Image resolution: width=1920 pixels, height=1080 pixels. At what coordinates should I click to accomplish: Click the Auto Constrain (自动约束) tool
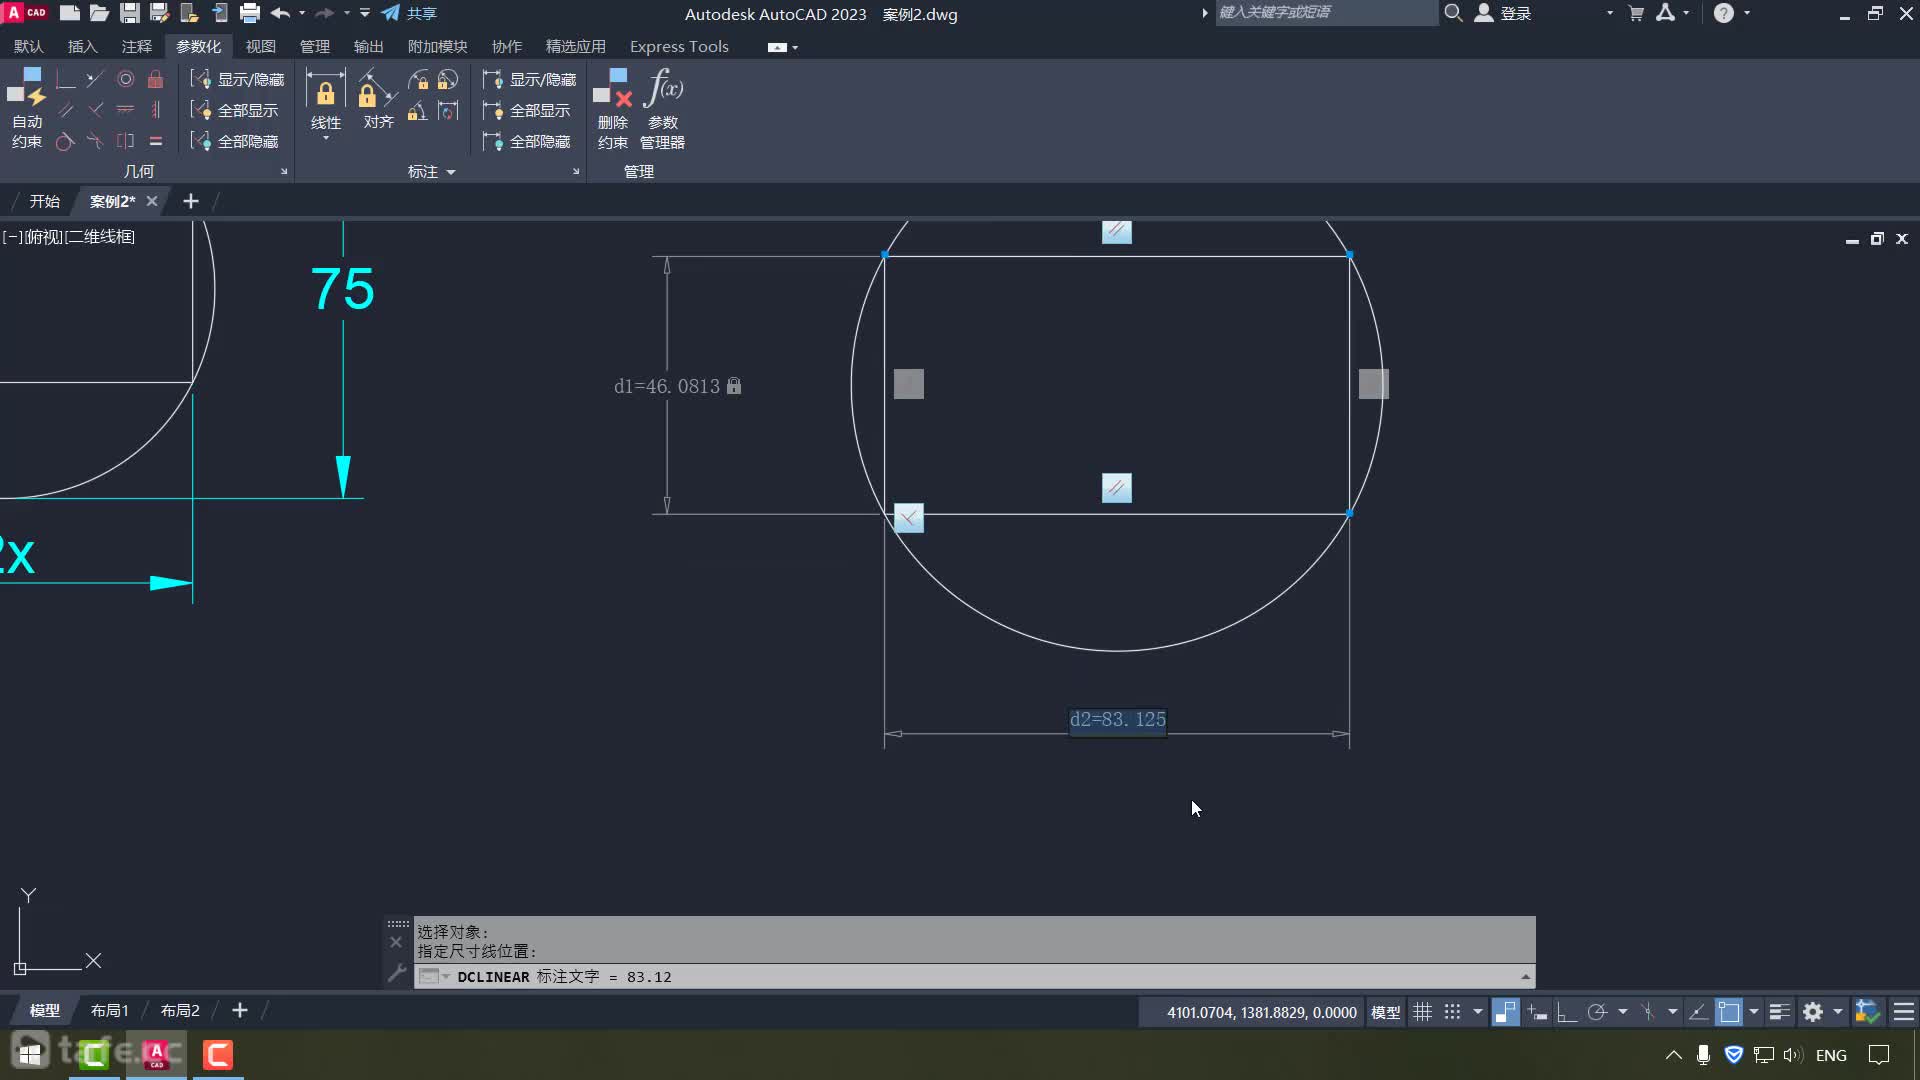(26, 108)
